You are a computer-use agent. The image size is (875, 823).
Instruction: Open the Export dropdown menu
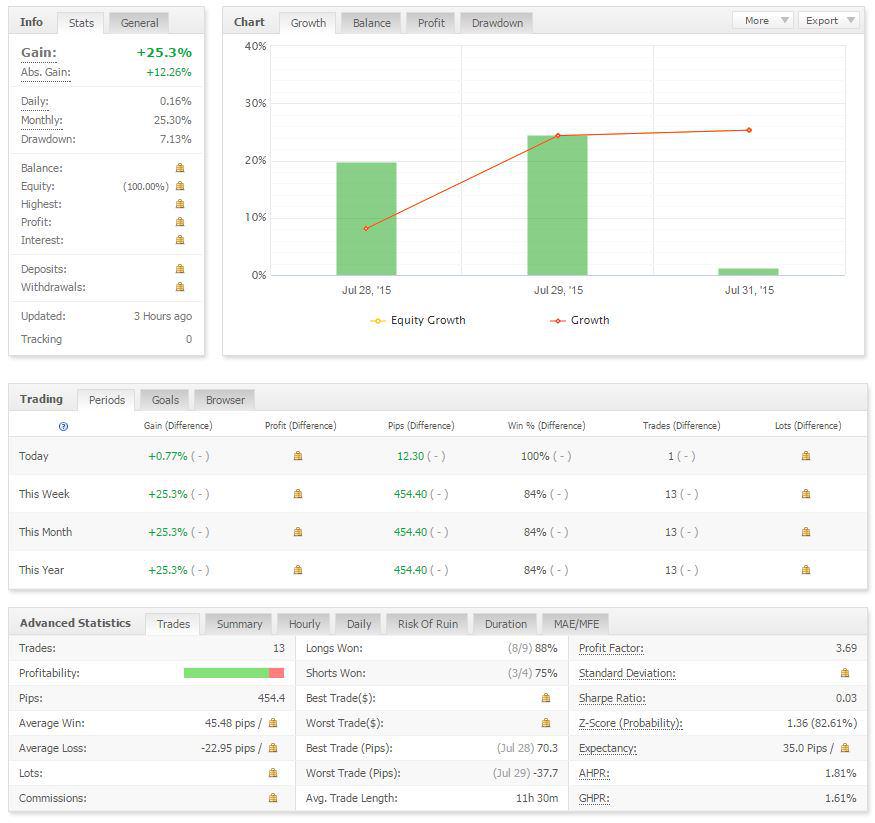[x=829, y=21]
